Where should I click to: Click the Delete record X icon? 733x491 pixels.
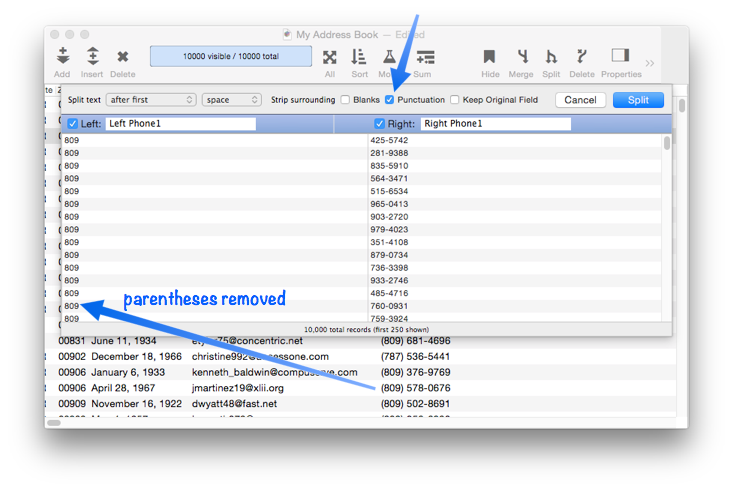tap(122, 58)
